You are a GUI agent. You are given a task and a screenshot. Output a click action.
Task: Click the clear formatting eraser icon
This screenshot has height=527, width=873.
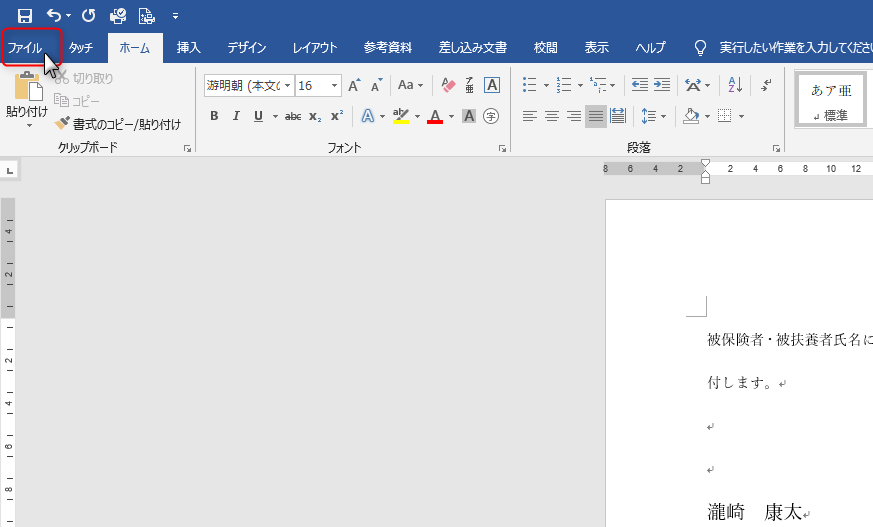(447, 85)
